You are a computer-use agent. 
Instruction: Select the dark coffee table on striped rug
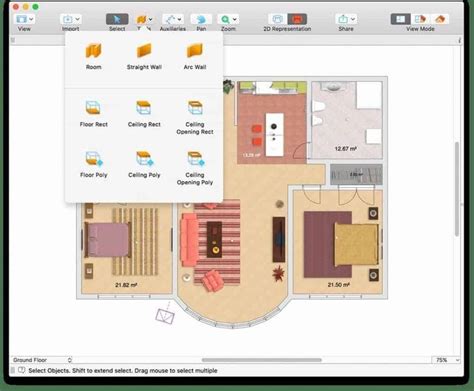pyautogui.click(x=214, y=239)
